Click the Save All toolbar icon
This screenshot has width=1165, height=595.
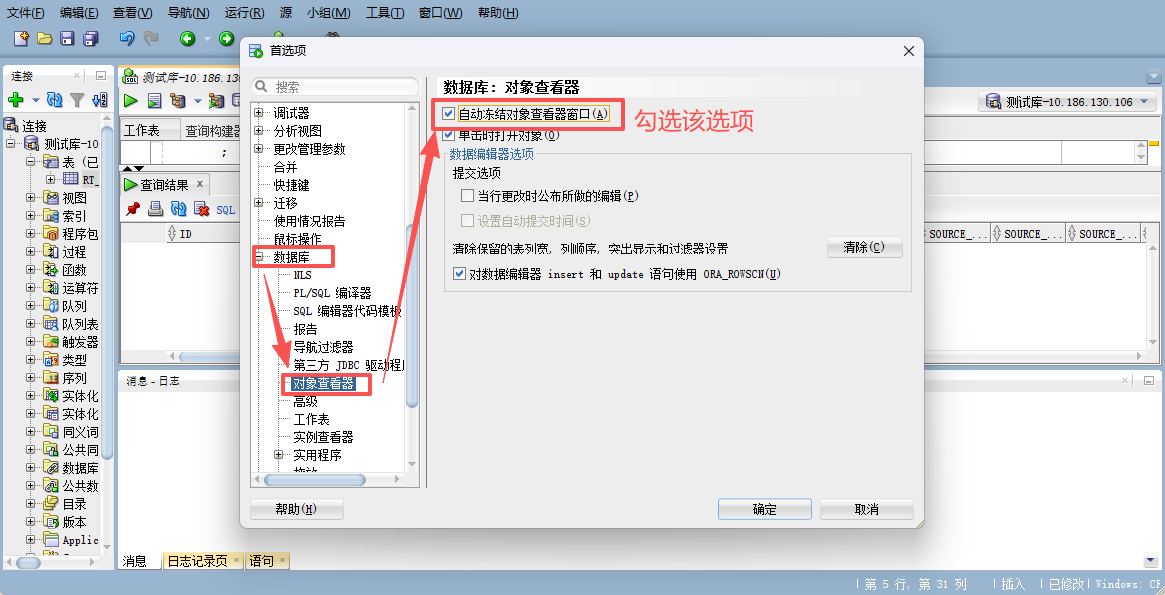[91, 38]
